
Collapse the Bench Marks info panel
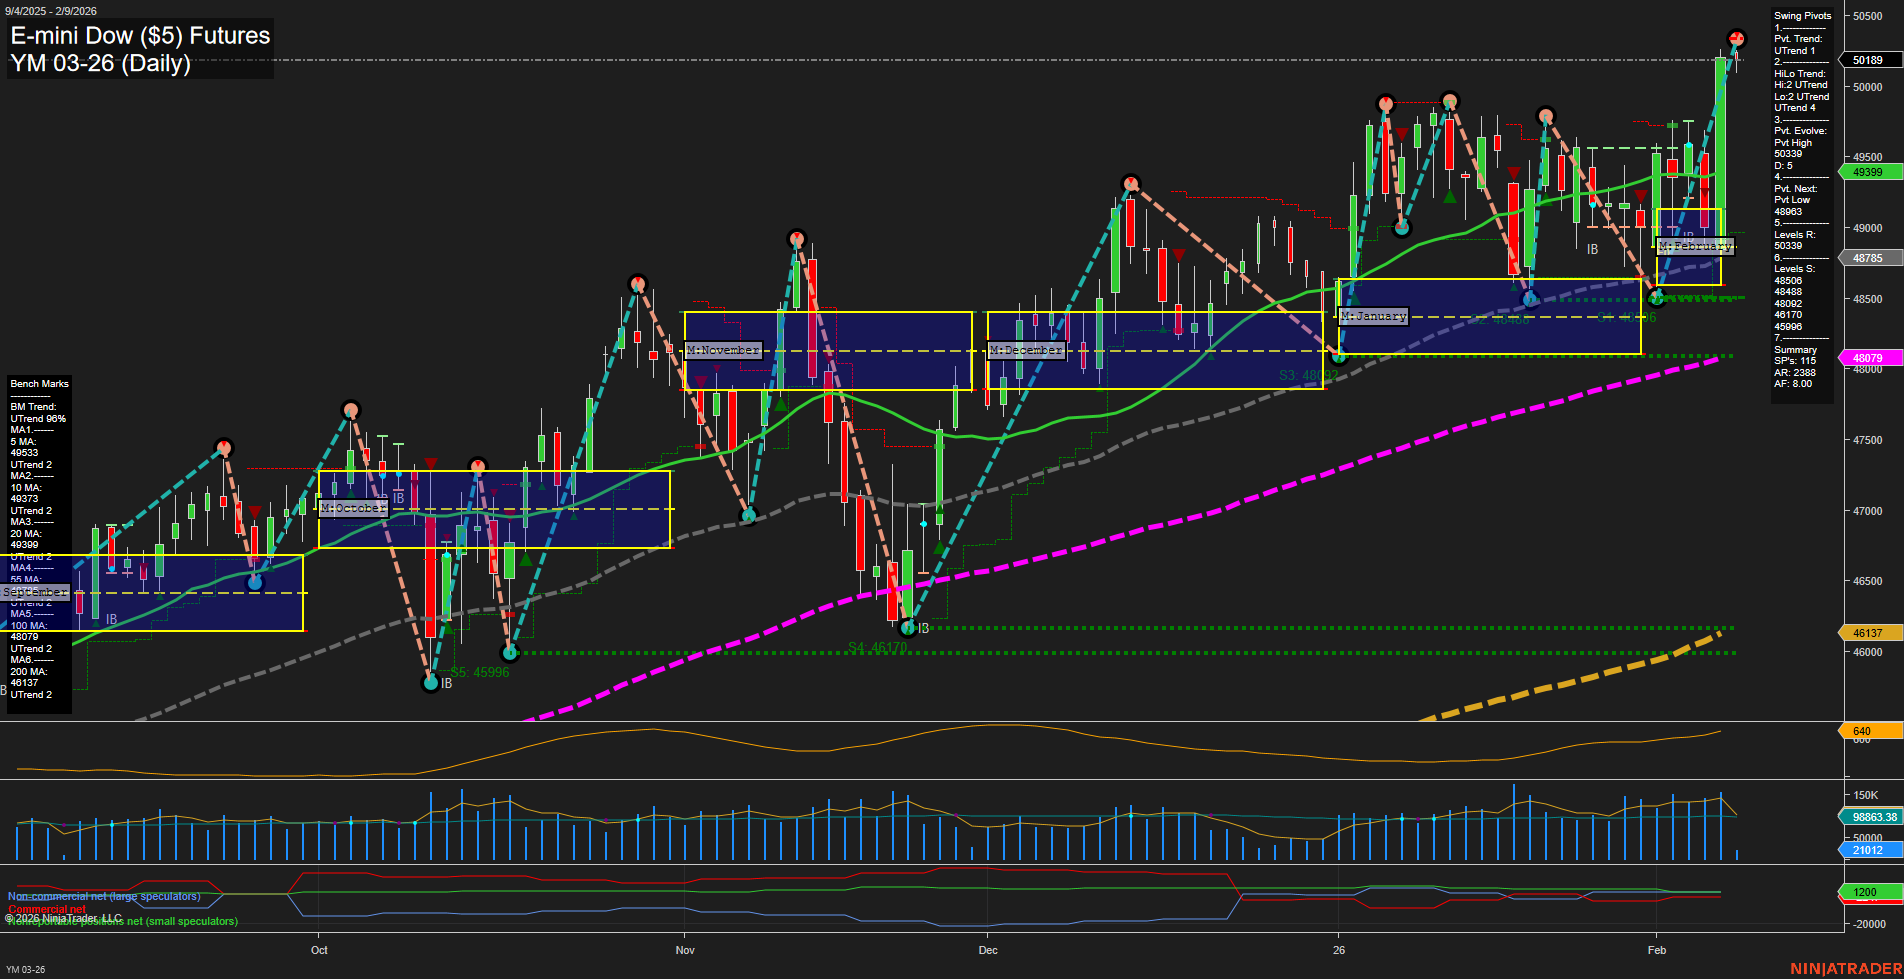pyautogui.click(x=39, y=384)
